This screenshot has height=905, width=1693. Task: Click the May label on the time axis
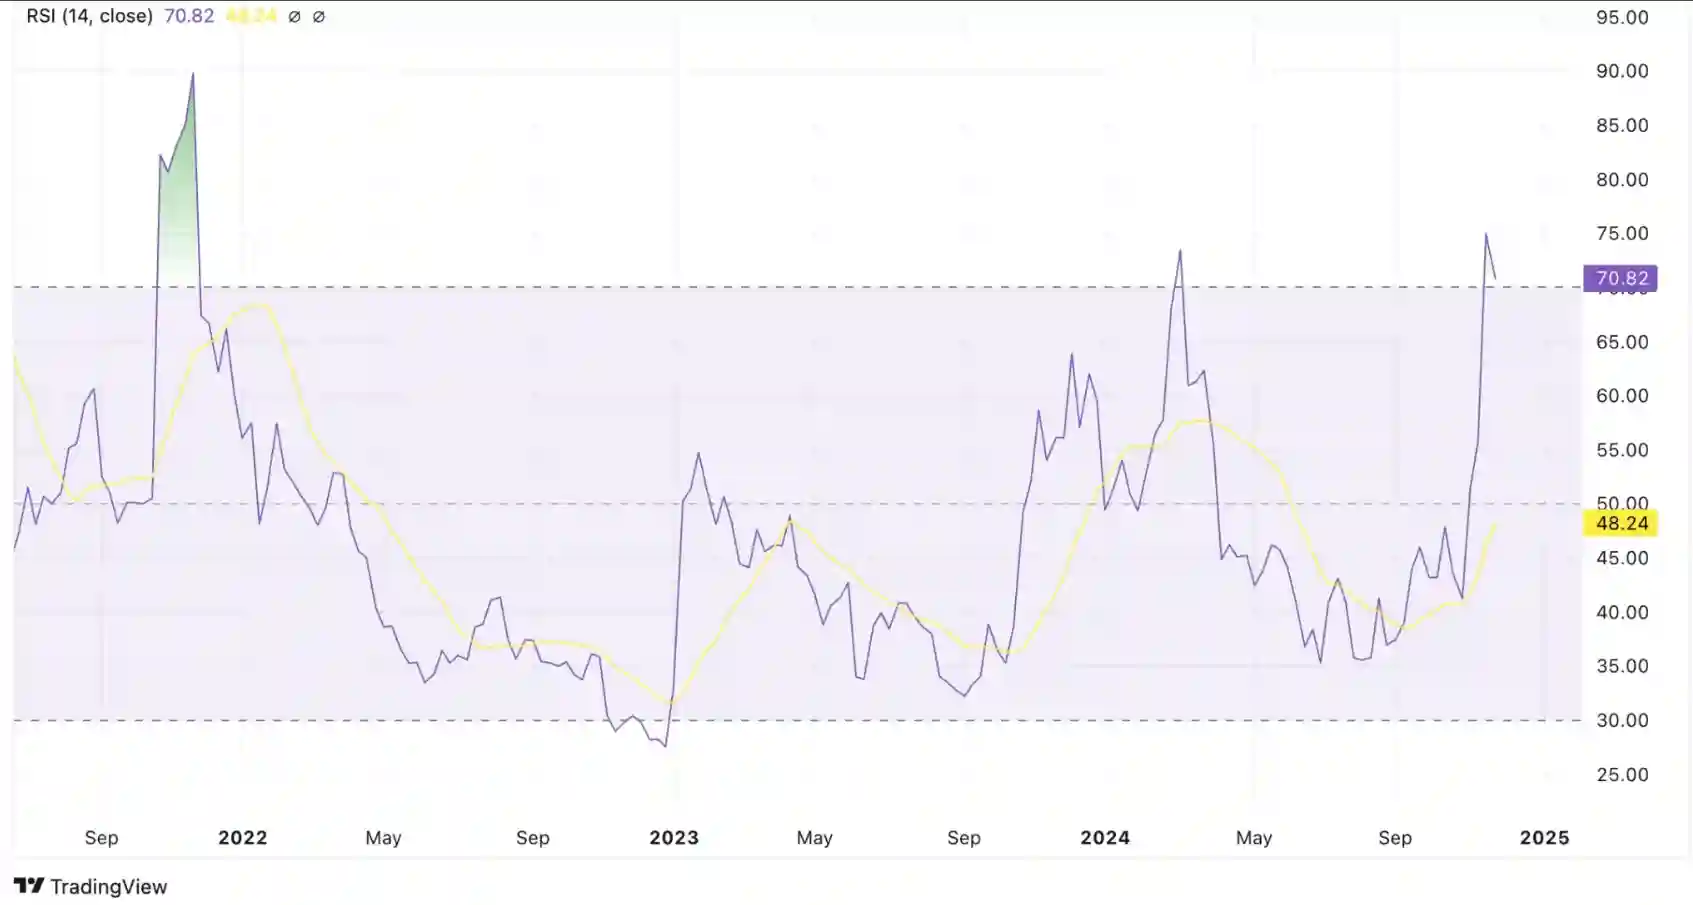[385, 838]
